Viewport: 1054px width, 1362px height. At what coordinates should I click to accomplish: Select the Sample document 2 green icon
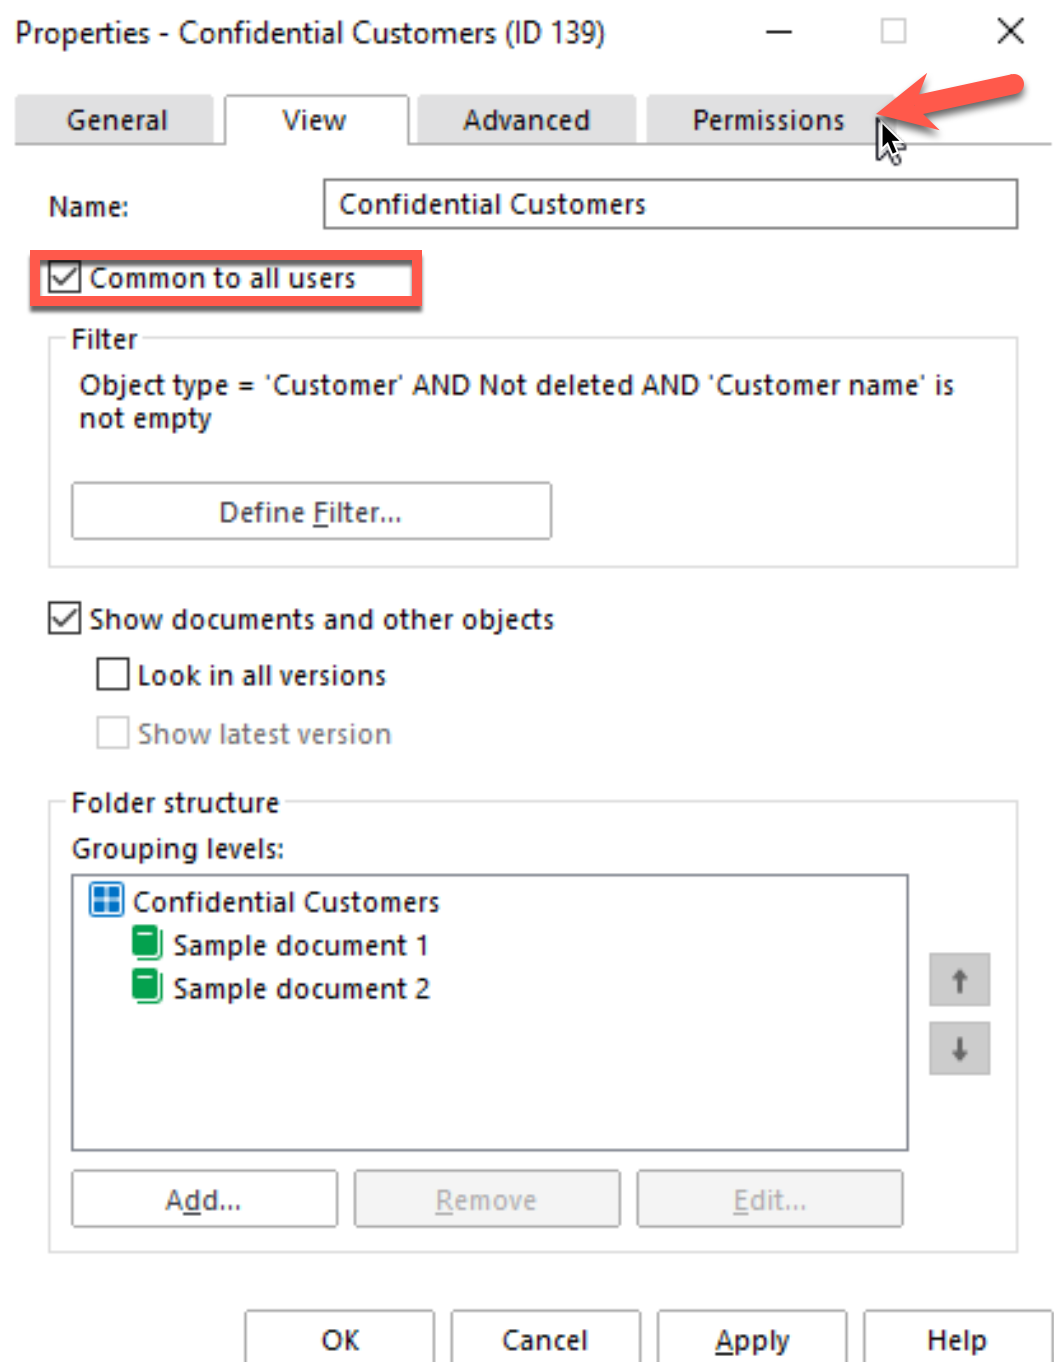coord(147,987)
